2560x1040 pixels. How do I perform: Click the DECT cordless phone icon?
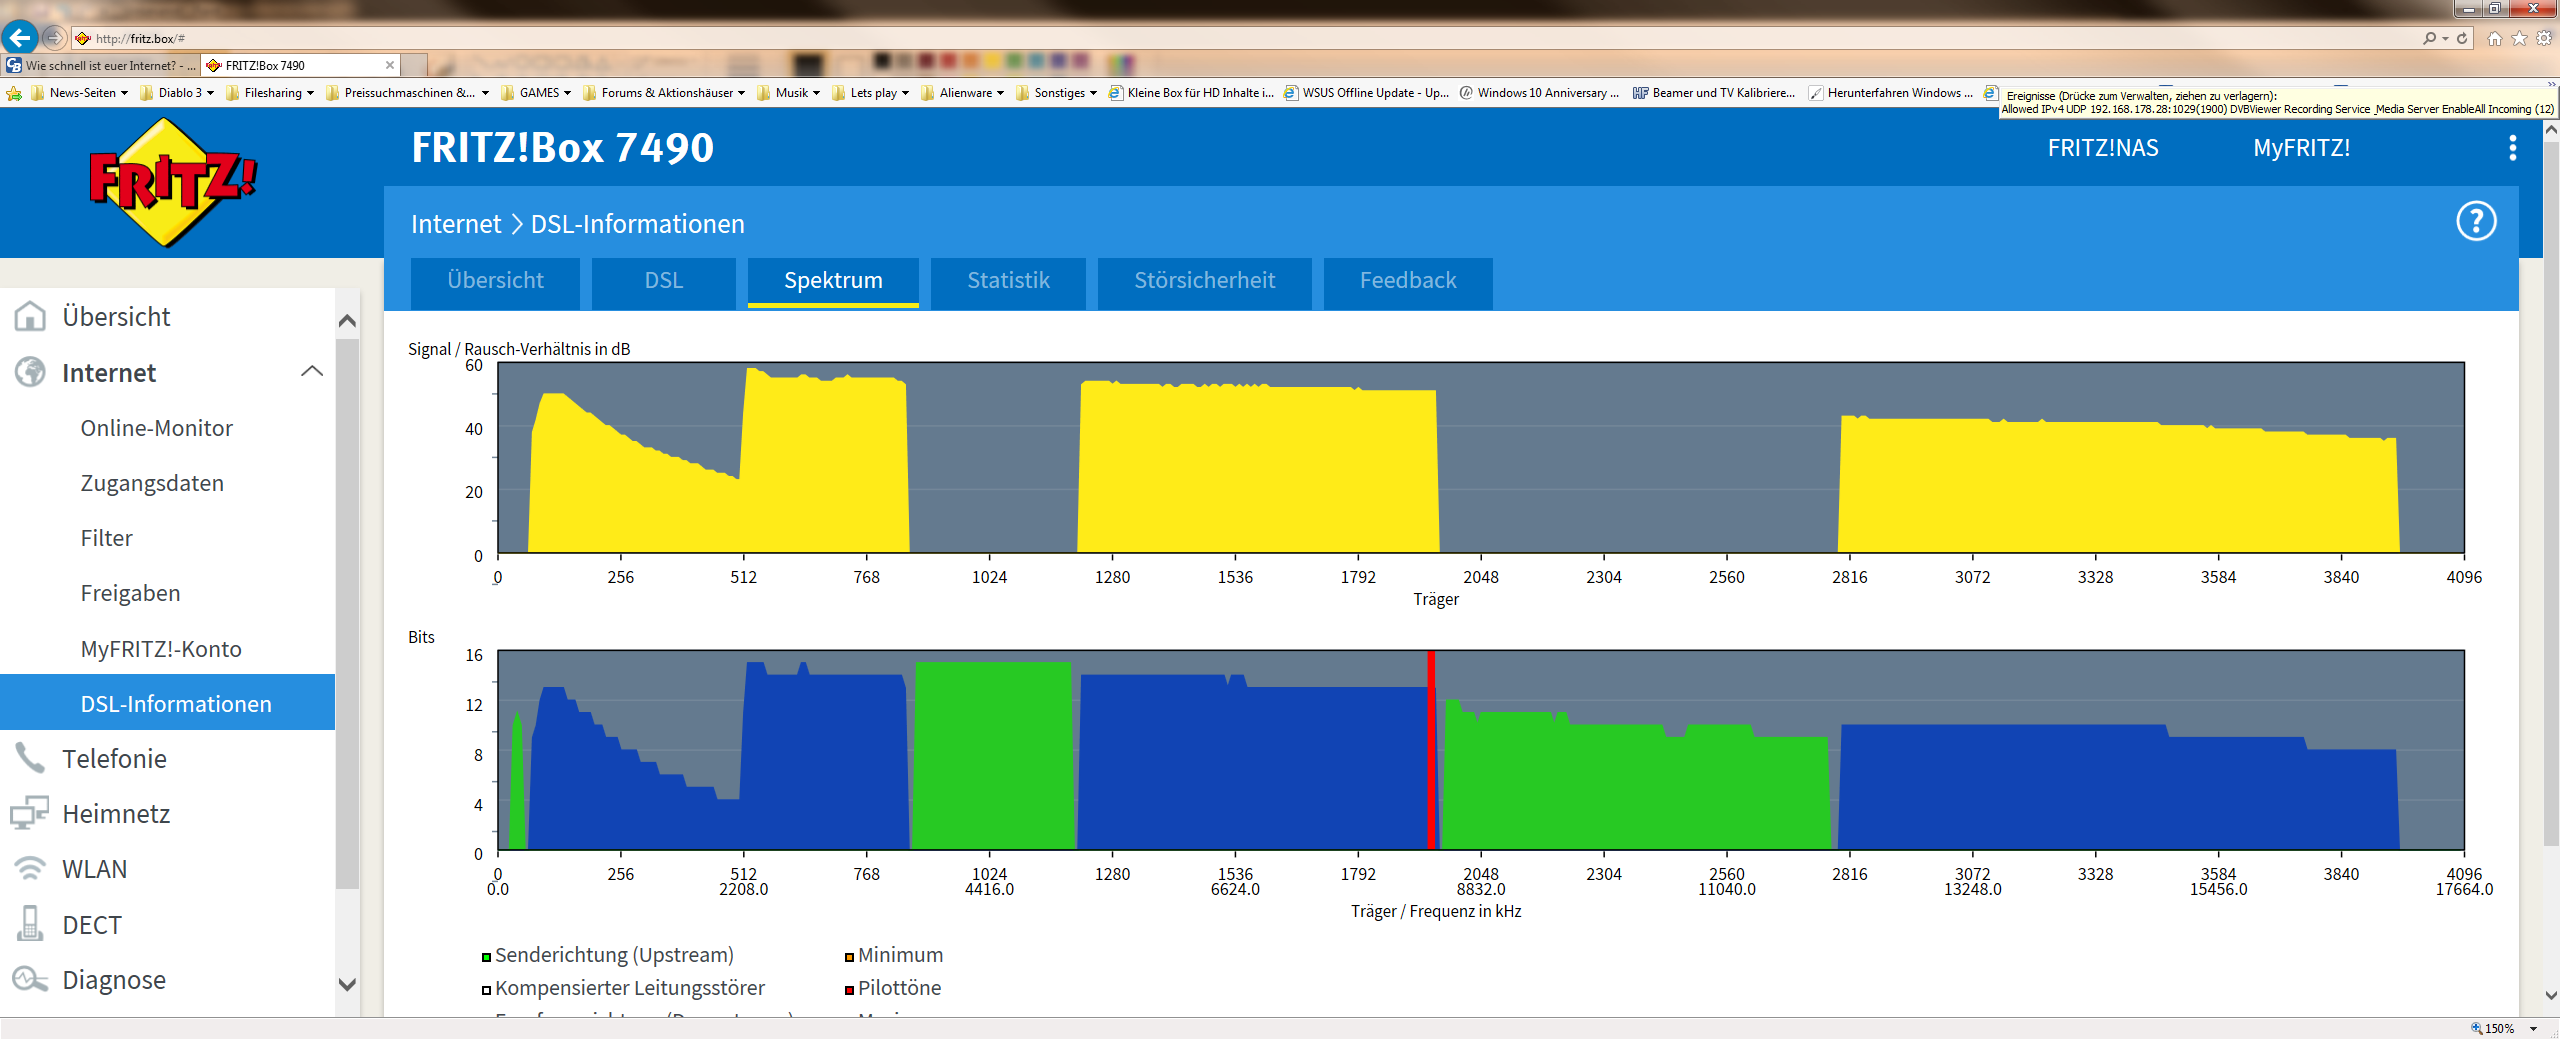[30, 924]
